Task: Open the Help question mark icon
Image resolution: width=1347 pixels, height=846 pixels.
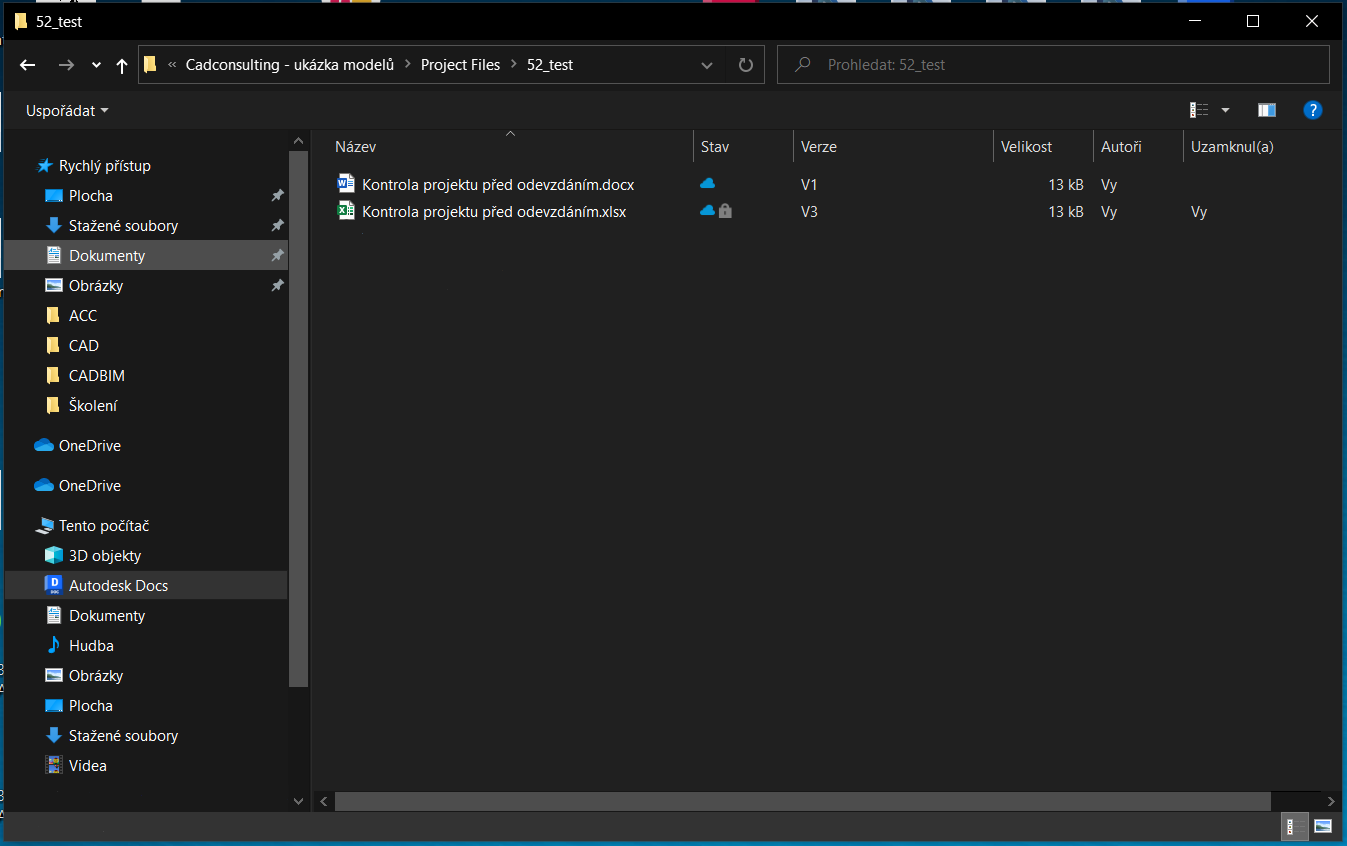Action: 1313,110
